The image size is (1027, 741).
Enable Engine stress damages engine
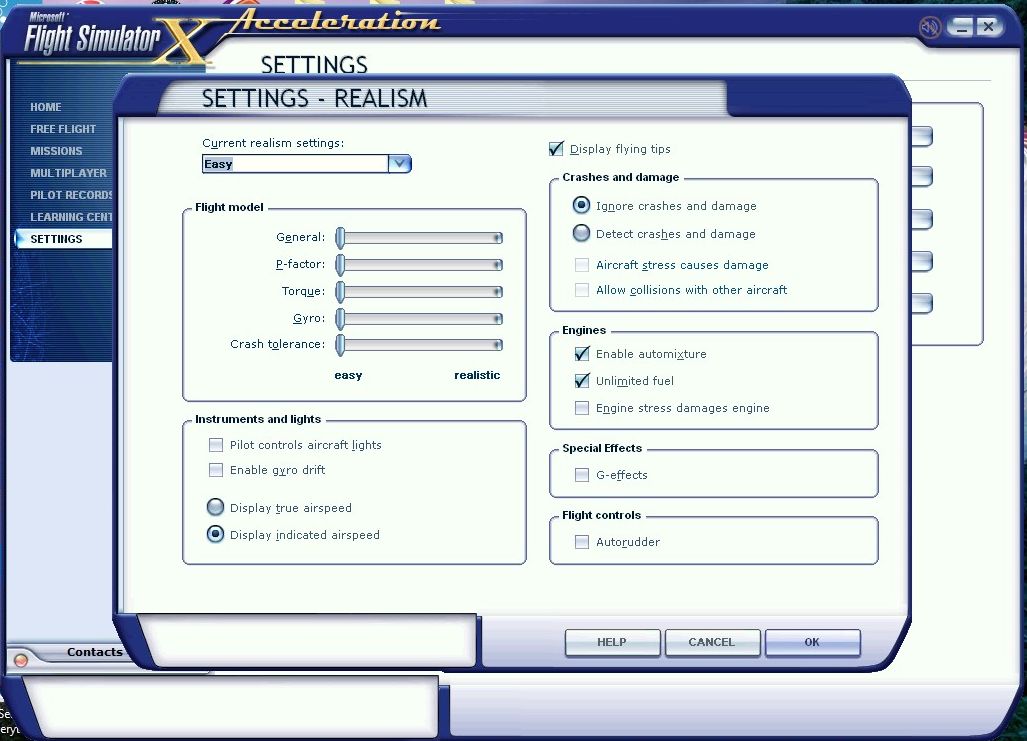pyautogui.click(x=582, y=408)
